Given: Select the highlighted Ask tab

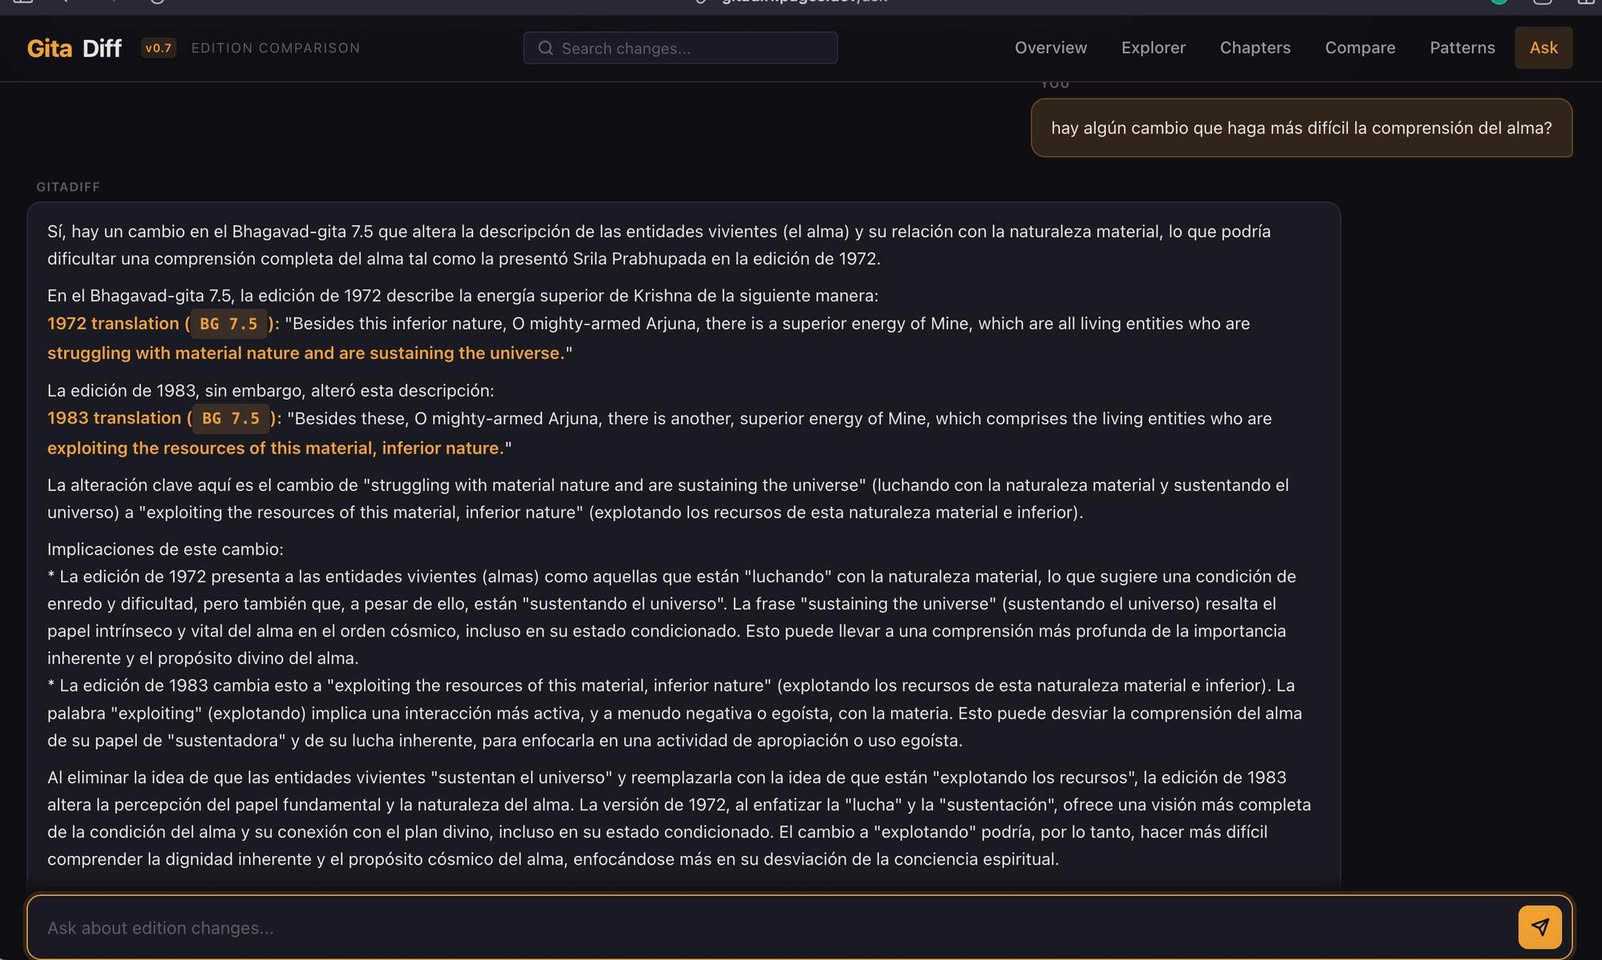Looking at the screenshot, I should pyautogui.click(x=1543, y=48).
